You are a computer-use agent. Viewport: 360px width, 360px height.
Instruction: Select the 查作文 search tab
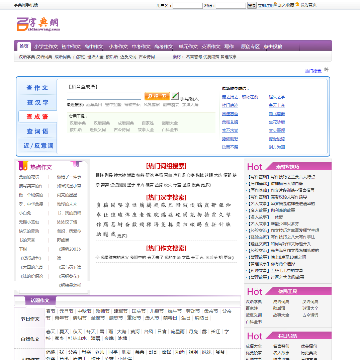coord(38,88)
